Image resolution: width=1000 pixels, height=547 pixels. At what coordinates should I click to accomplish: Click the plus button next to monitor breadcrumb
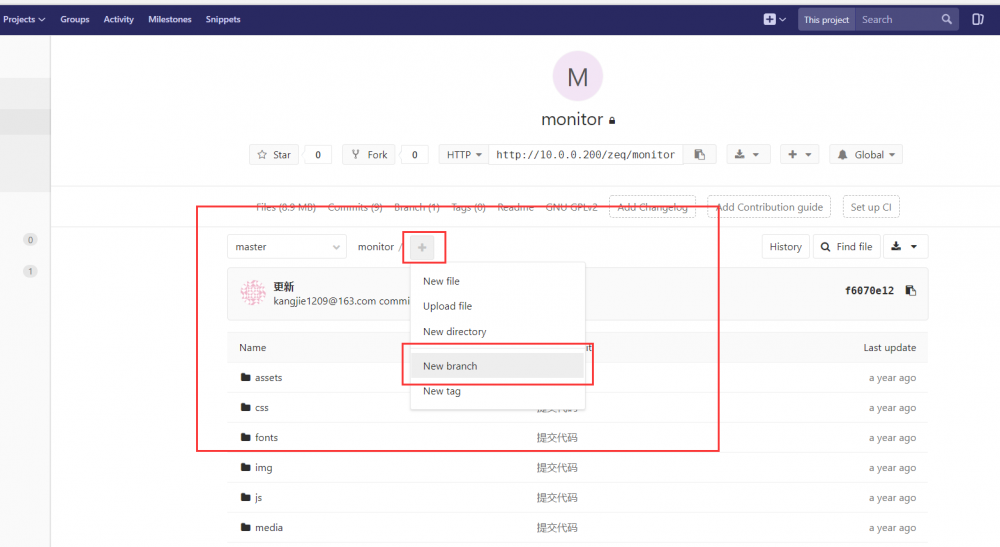(422, 247)
